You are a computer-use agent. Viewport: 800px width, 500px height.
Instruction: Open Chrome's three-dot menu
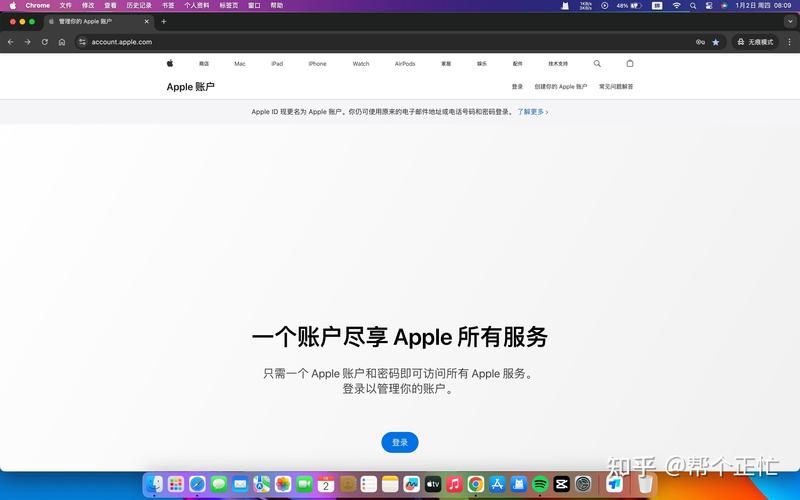point(789,42)
